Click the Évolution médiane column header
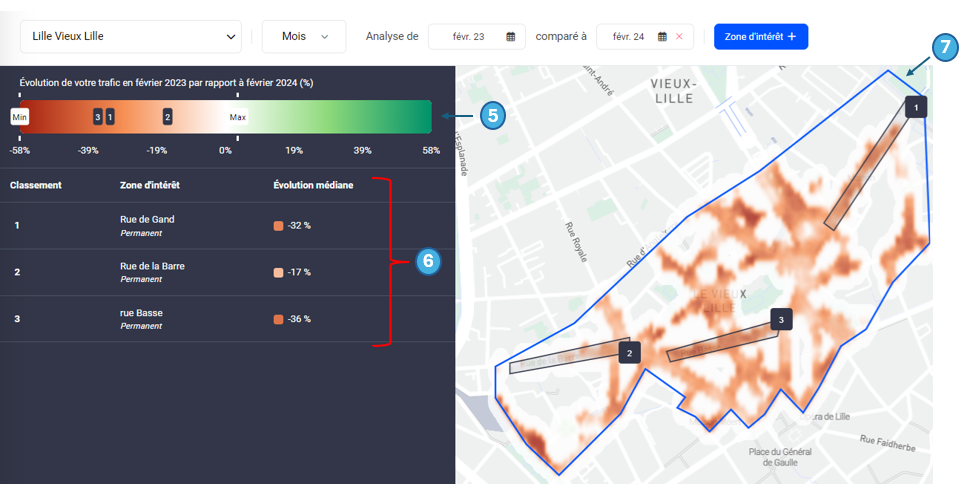Screen dimensions: 961x484 pos(313,185)
